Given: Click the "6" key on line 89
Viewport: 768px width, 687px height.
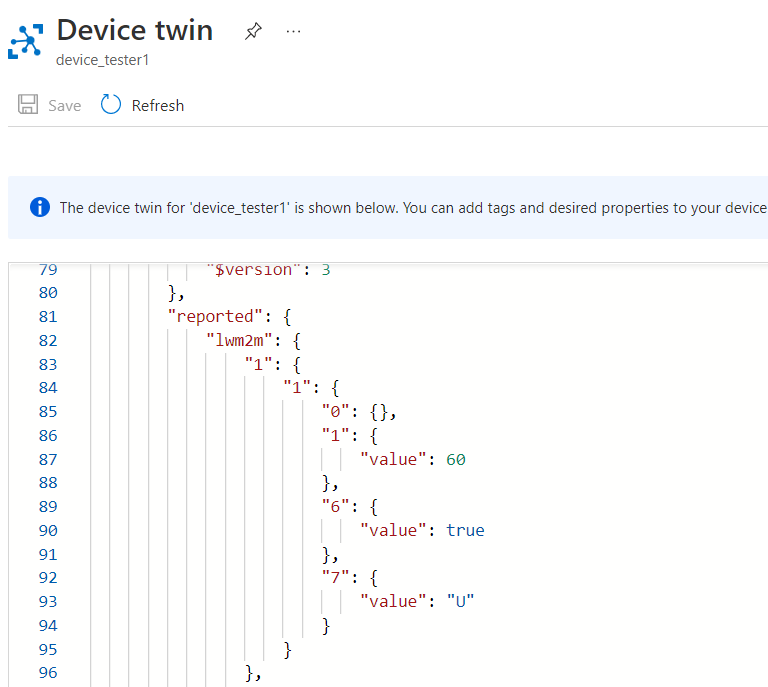Looking at the screenshot, I should click(x=335, y=506).
